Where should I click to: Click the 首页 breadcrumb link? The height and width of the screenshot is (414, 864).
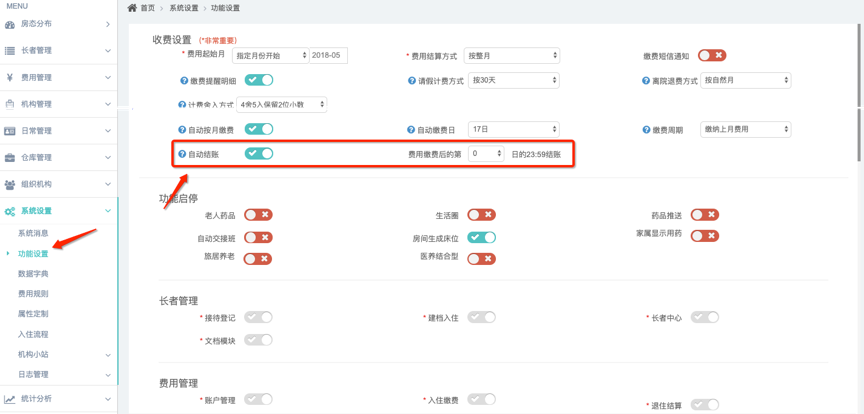147,8
